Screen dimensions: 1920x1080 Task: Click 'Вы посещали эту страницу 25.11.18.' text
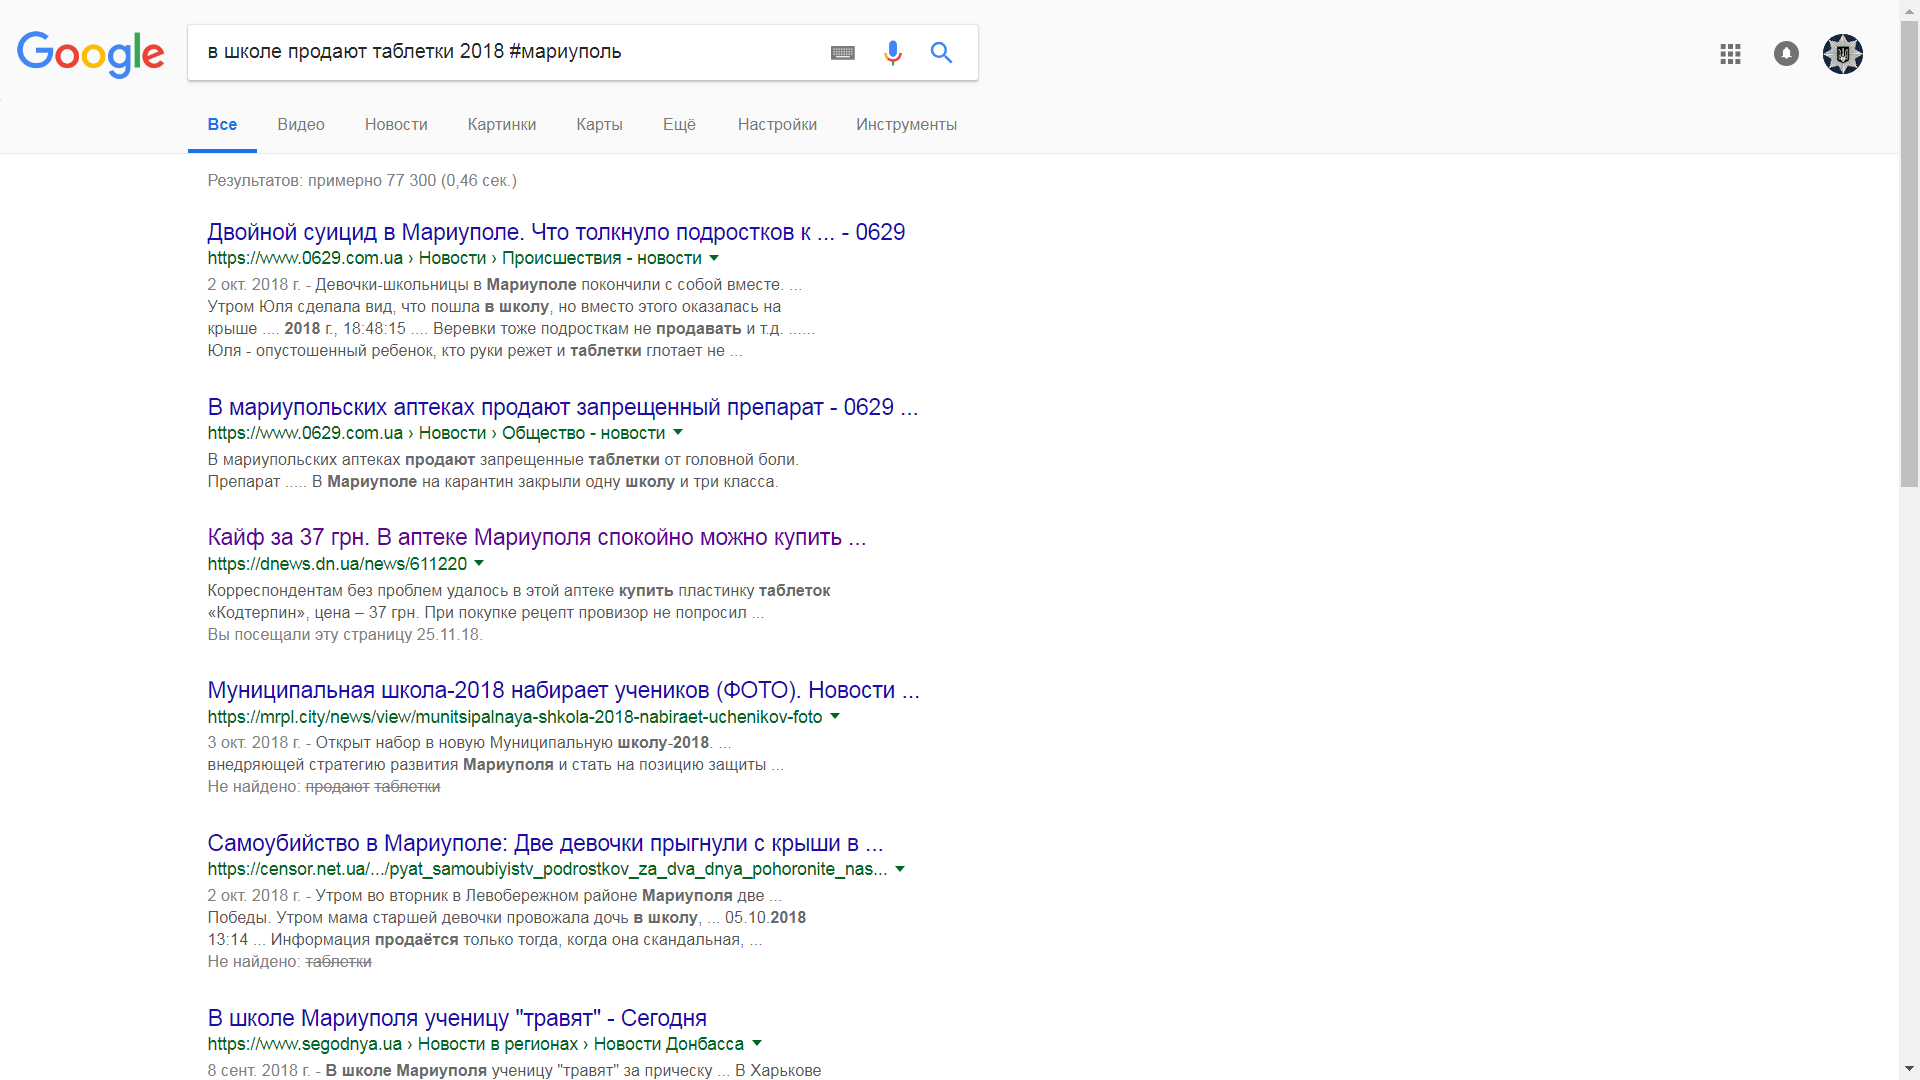coord(345,635)
